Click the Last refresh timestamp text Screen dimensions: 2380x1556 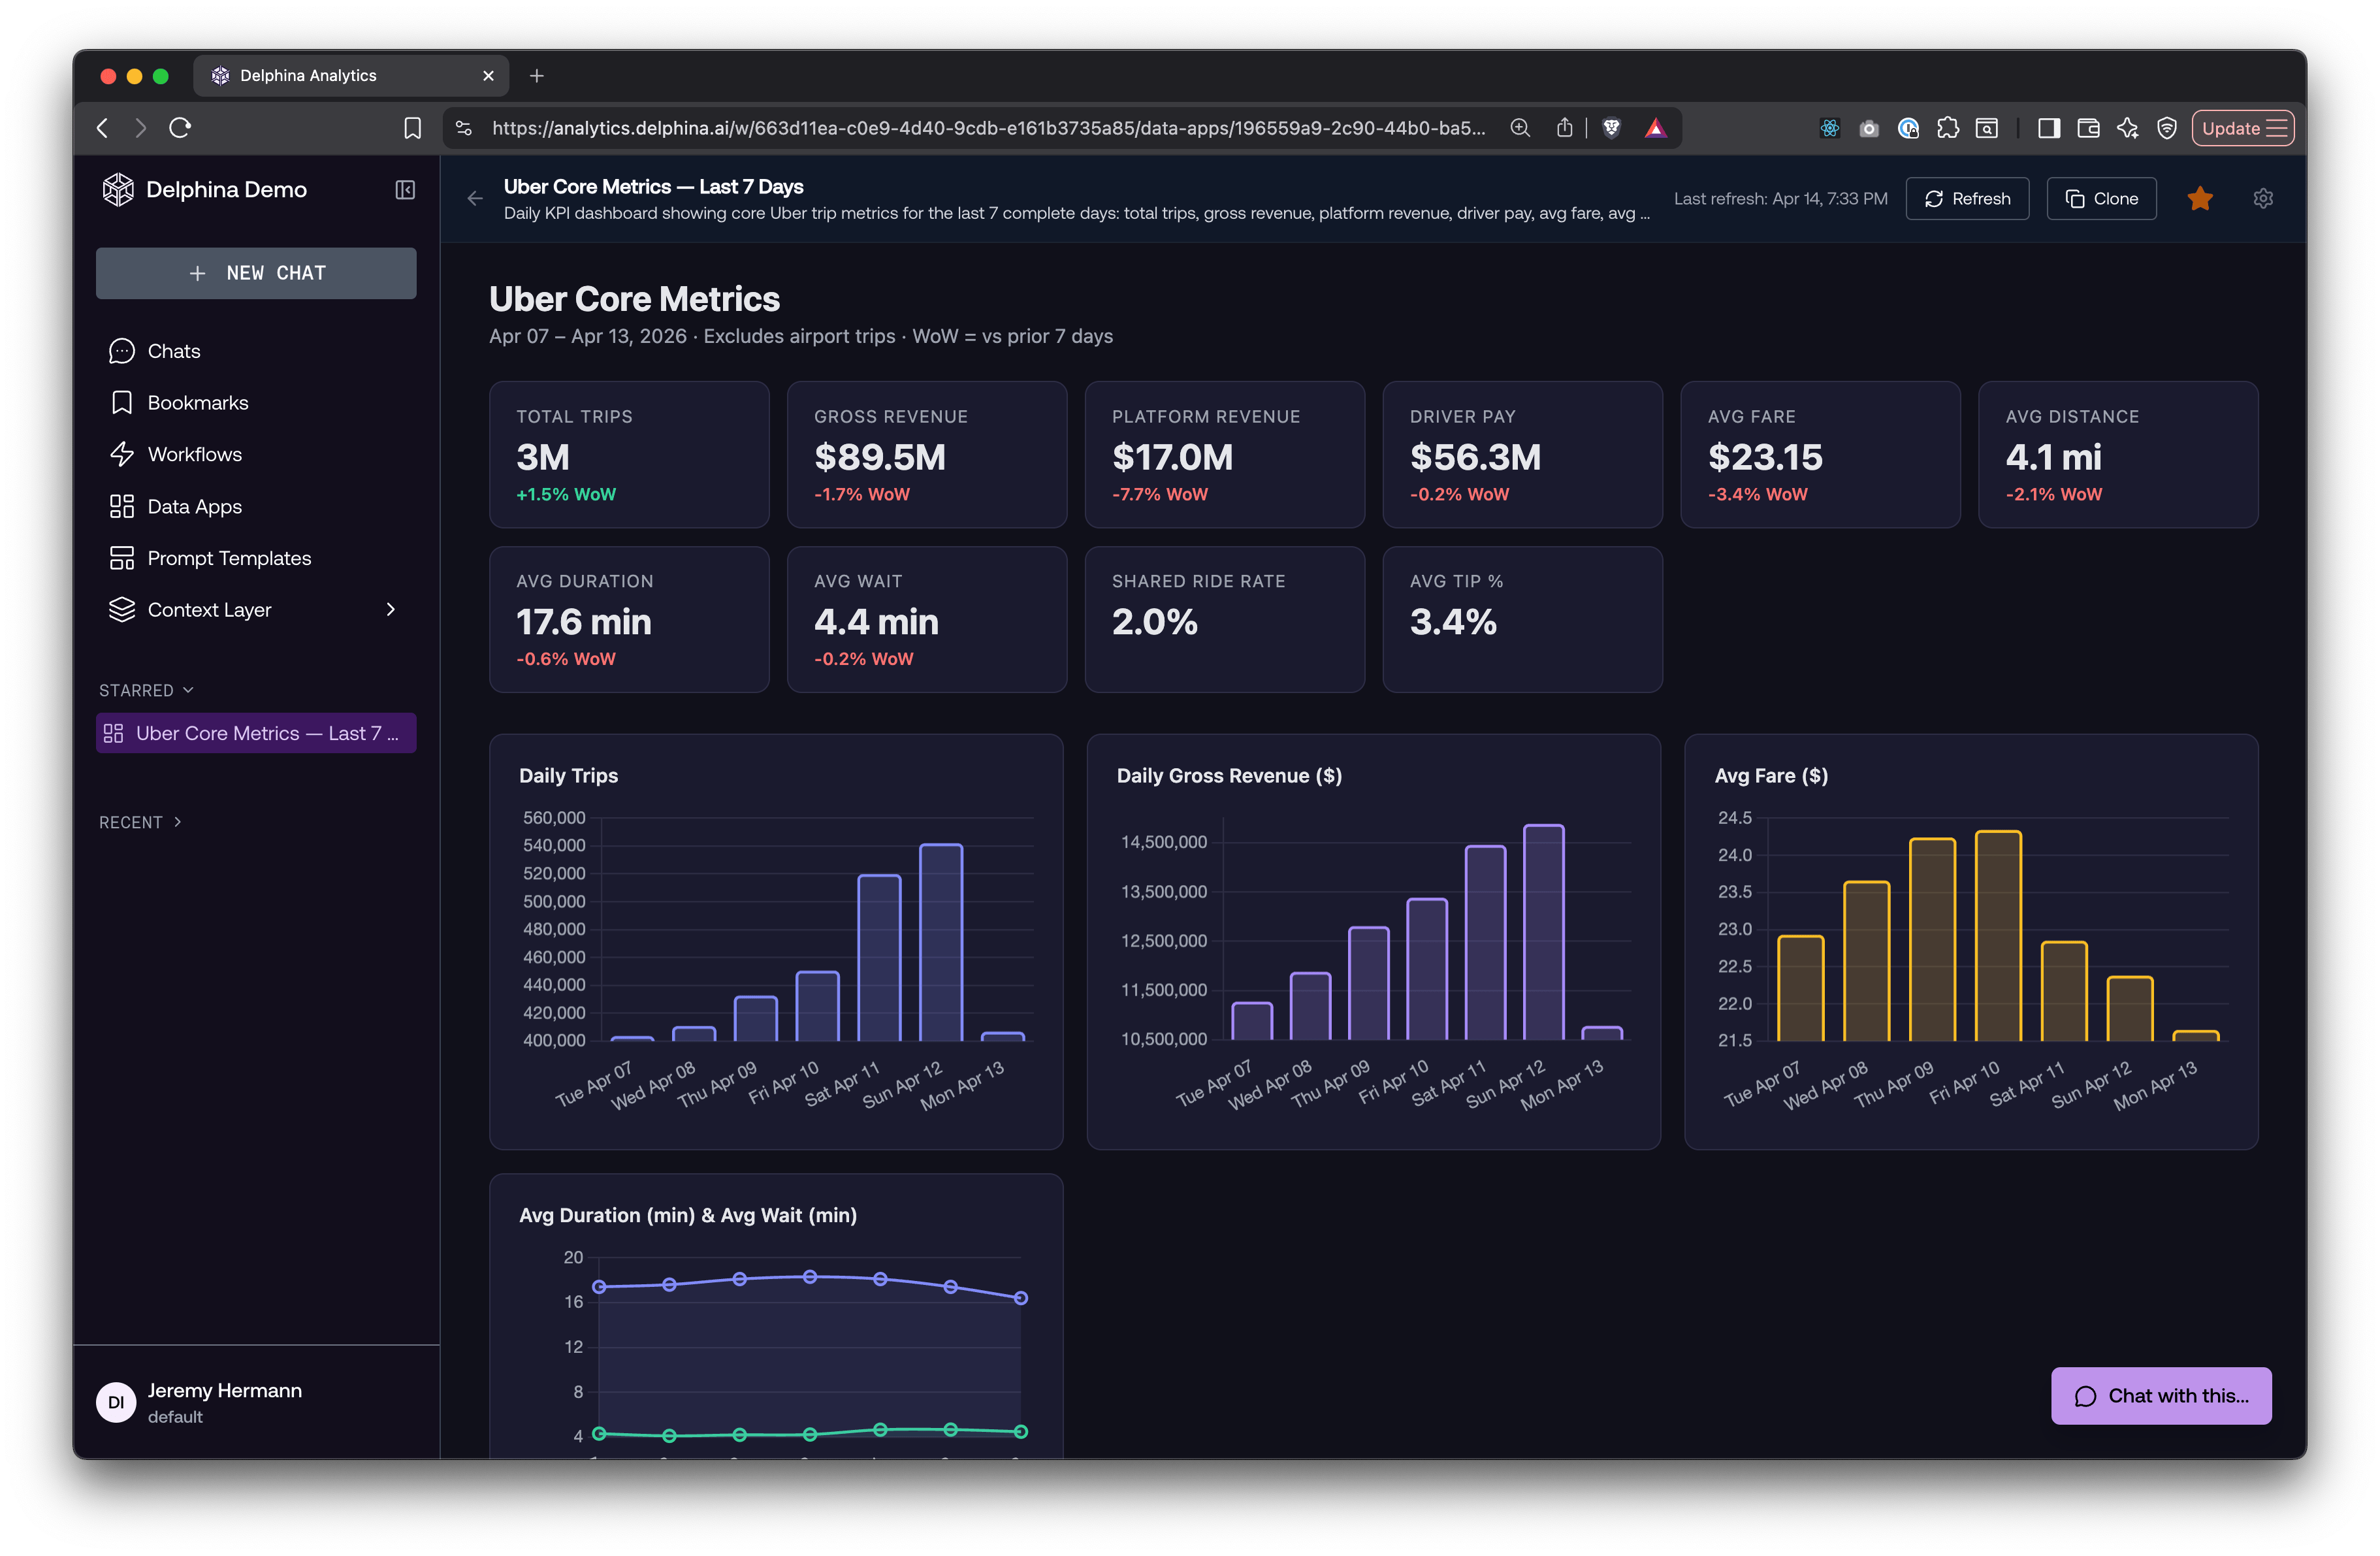(1780, 199)
